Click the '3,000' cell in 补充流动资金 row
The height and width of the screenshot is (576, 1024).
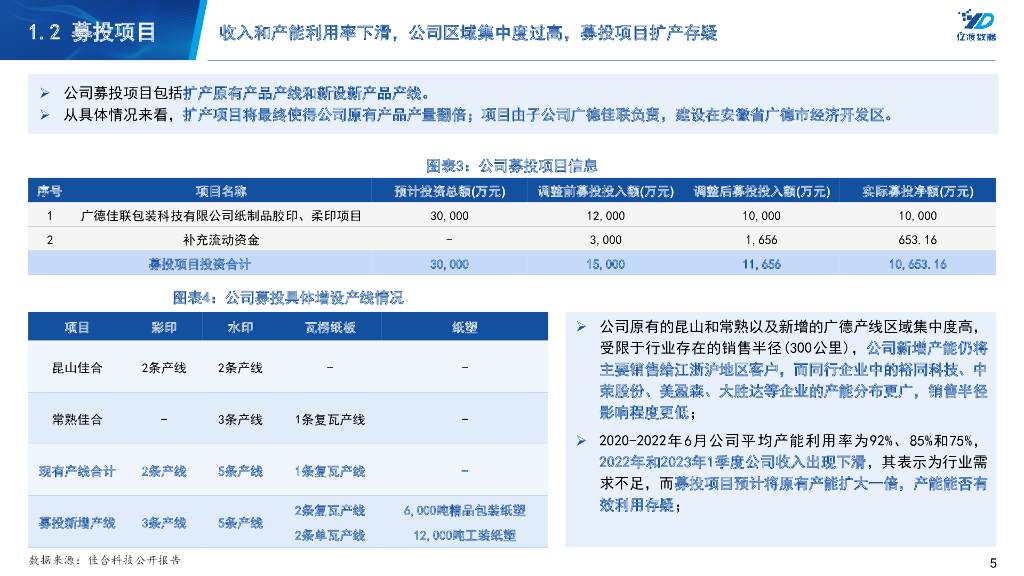point(605,240)
